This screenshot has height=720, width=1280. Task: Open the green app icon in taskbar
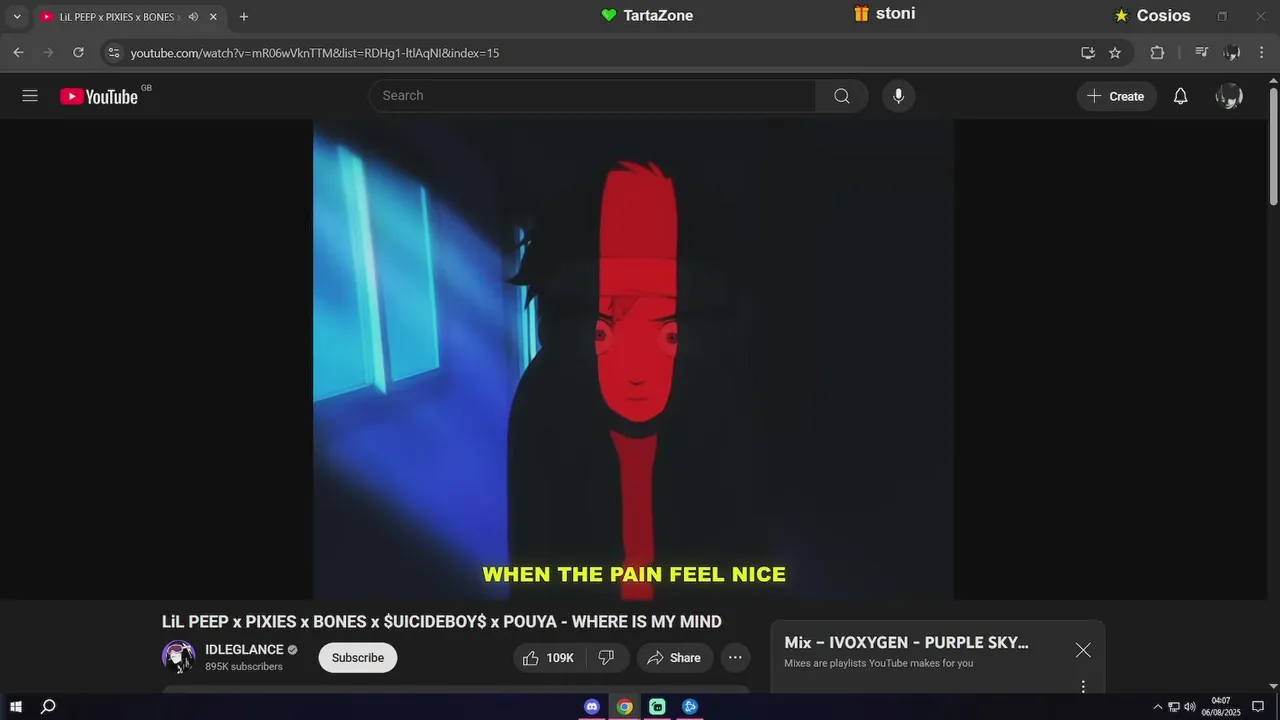pos(657,707)
